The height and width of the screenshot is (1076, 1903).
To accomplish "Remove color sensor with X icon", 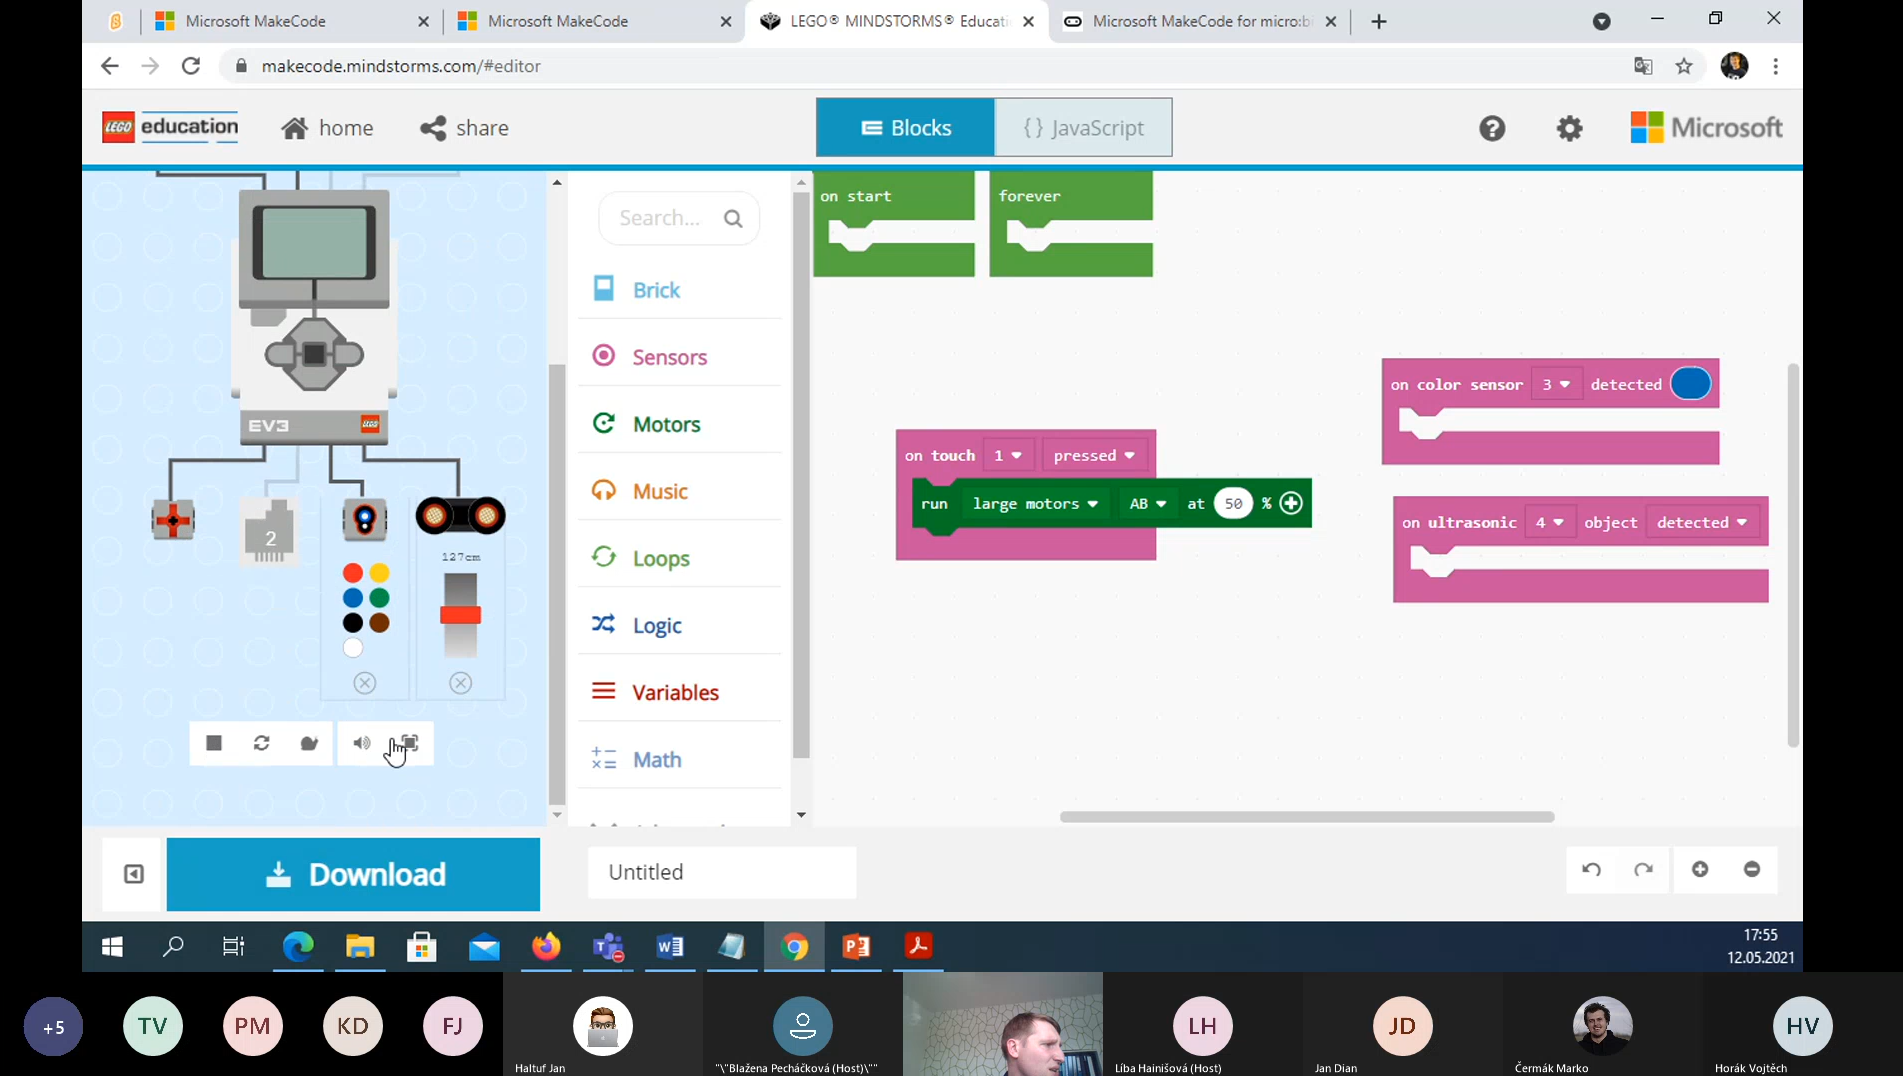I will point(365,683).
